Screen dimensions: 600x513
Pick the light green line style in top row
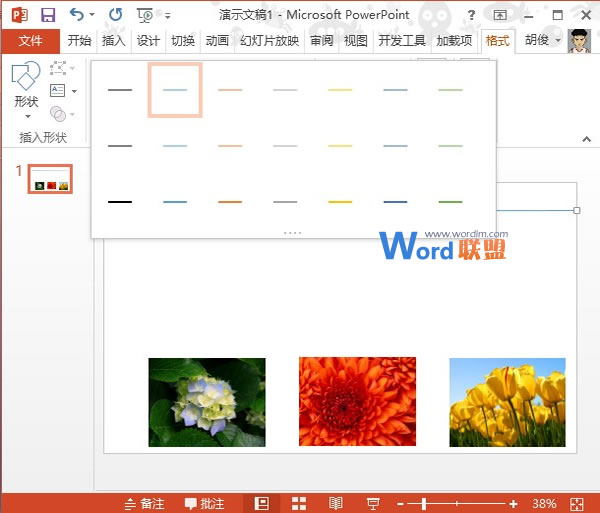coord(450,90)
